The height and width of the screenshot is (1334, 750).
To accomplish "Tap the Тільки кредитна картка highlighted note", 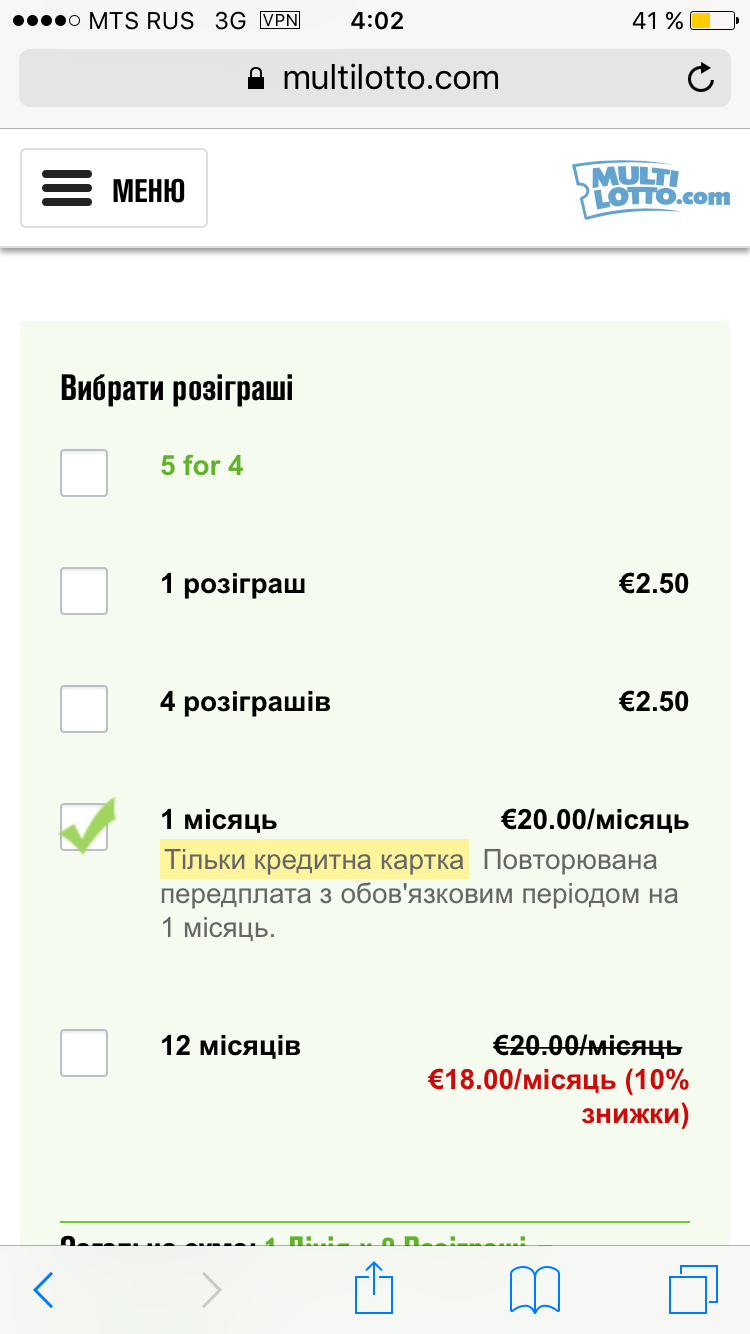I will pyautogui.click(x=314, y=860).
